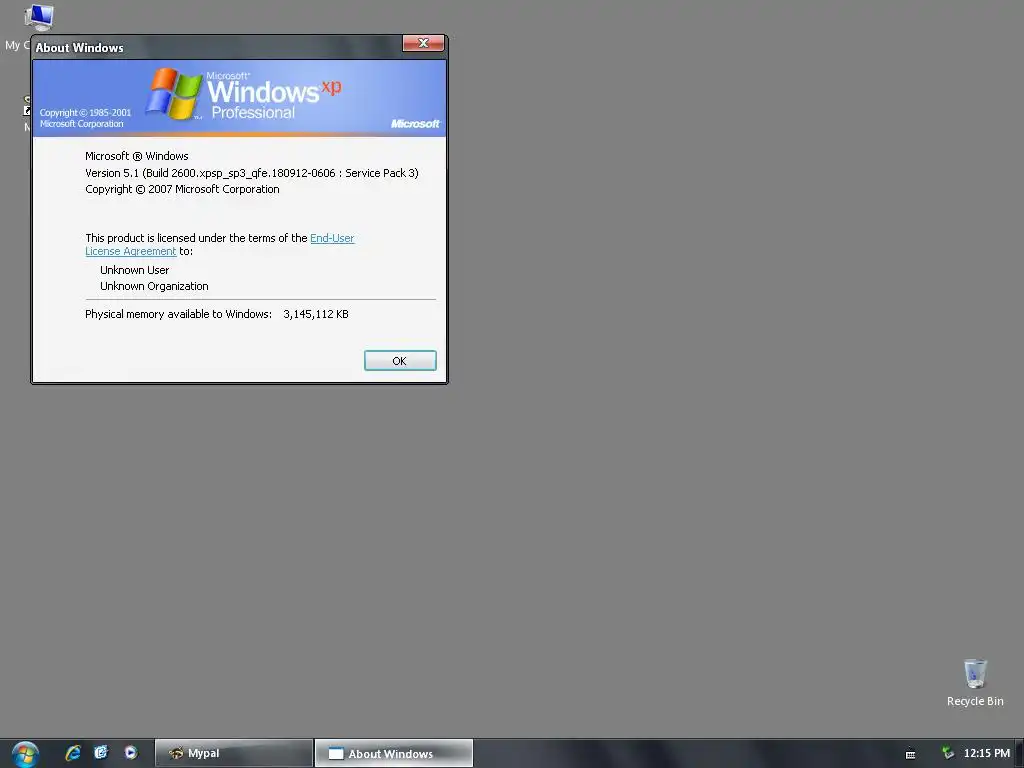
Task: Switch to the Mypal taskbar button
Action: click(x=234, y=753)
